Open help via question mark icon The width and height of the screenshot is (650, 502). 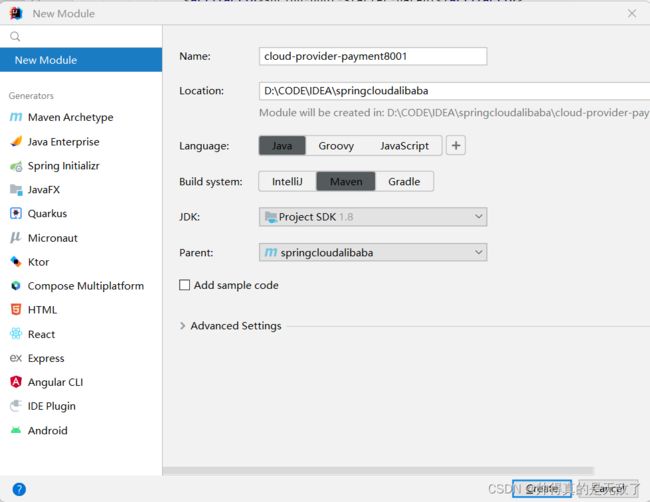19,489
